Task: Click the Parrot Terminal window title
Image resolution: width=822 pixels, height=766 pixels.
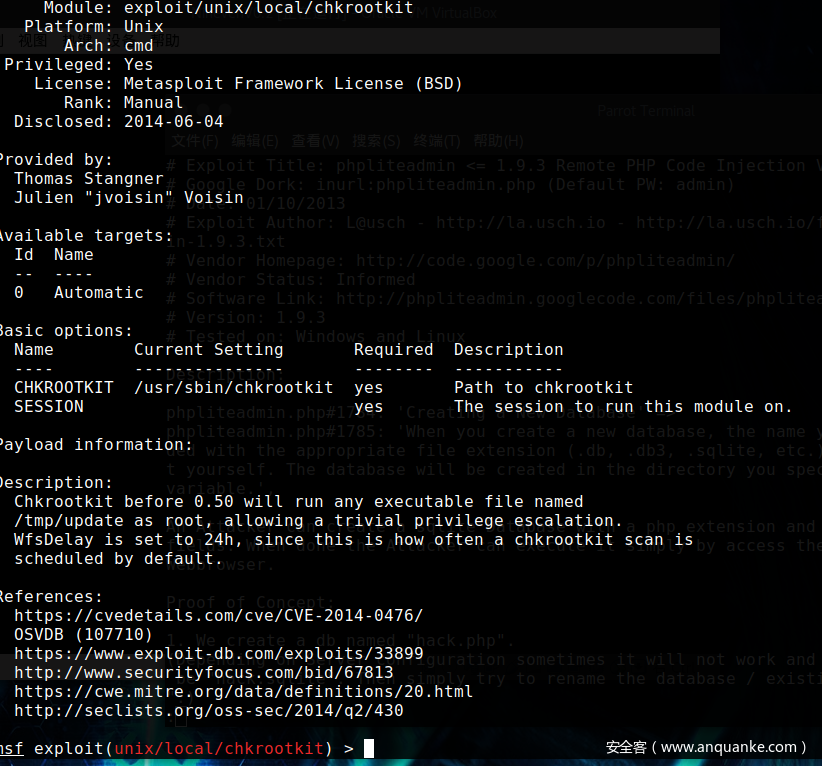Action: click(645, 111)
